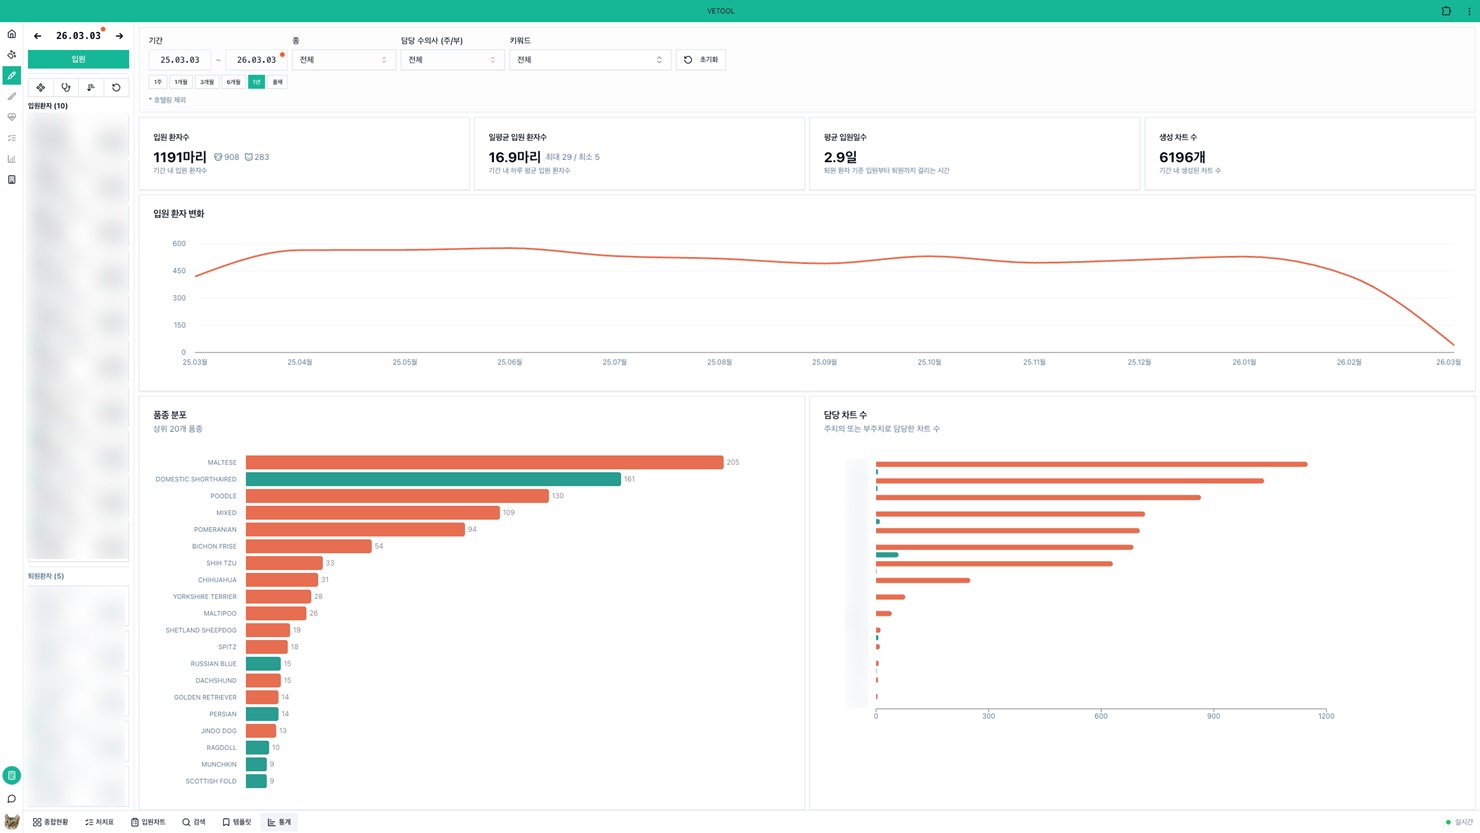Click the MALTESE bar in breed chart

484,462
